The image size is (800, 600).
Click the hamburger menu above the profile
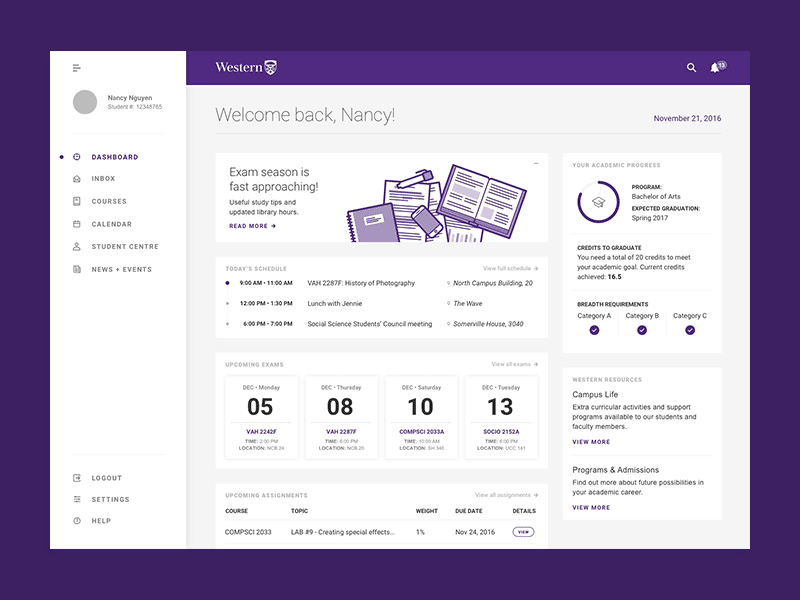pyautogui.click(x=77, y=67)
